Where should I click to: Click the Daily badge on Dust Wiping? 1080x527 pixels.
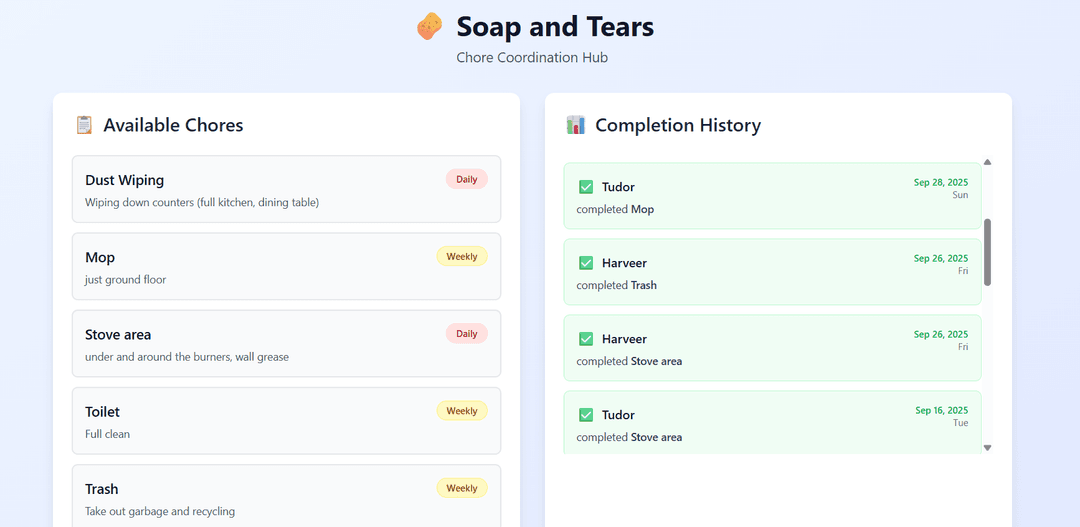point(466,180)
